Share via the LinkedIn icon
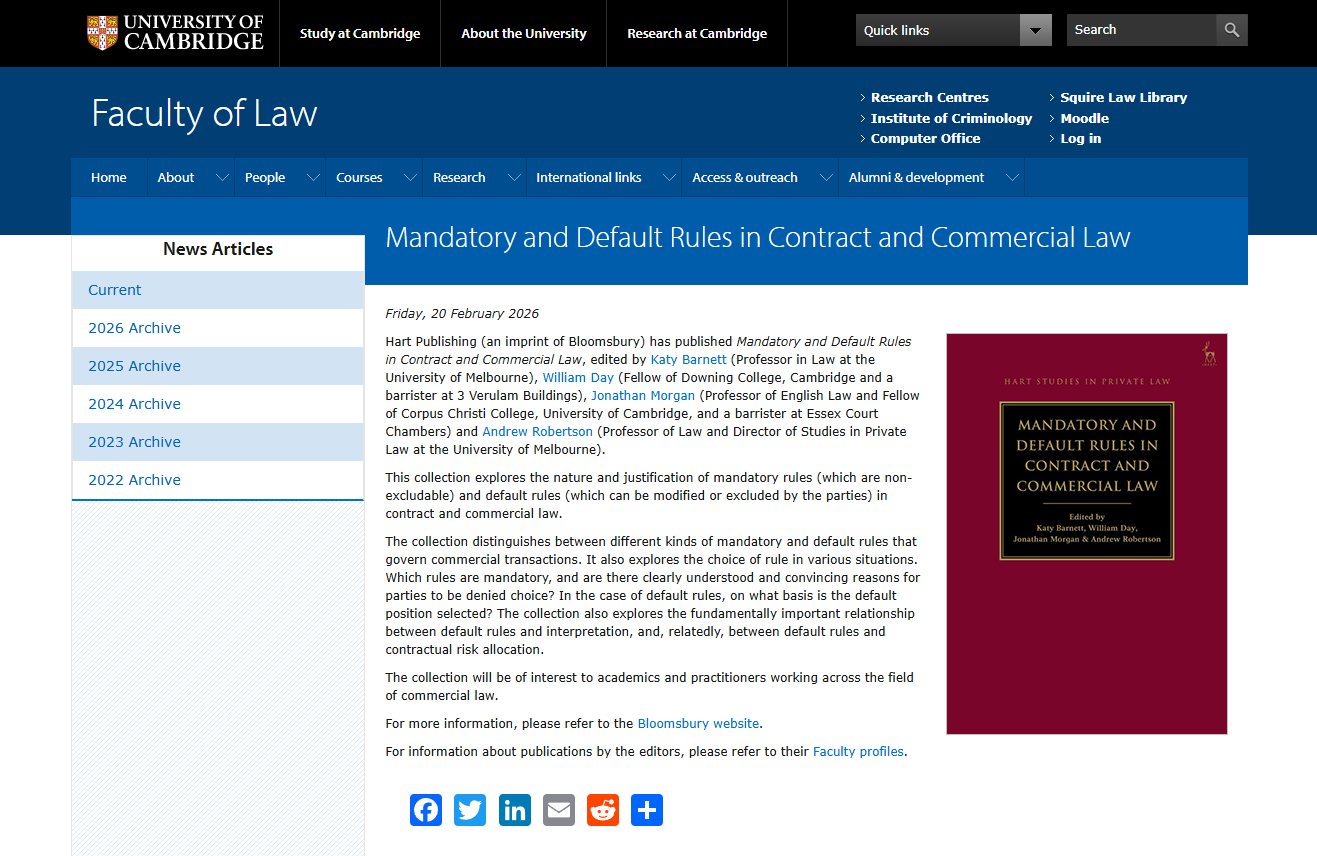The image size is (1317, 856). click(x=514, y=810)
